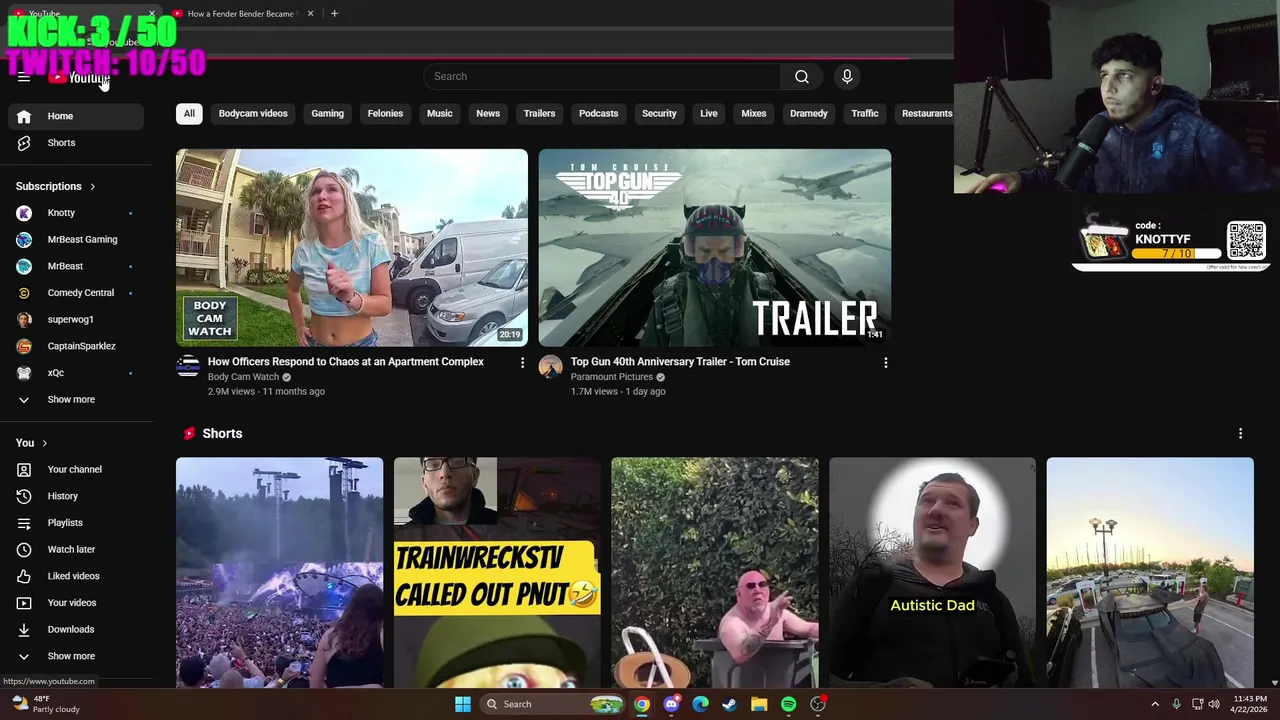Open the Autistic Dad short

(x=932, y=573)
